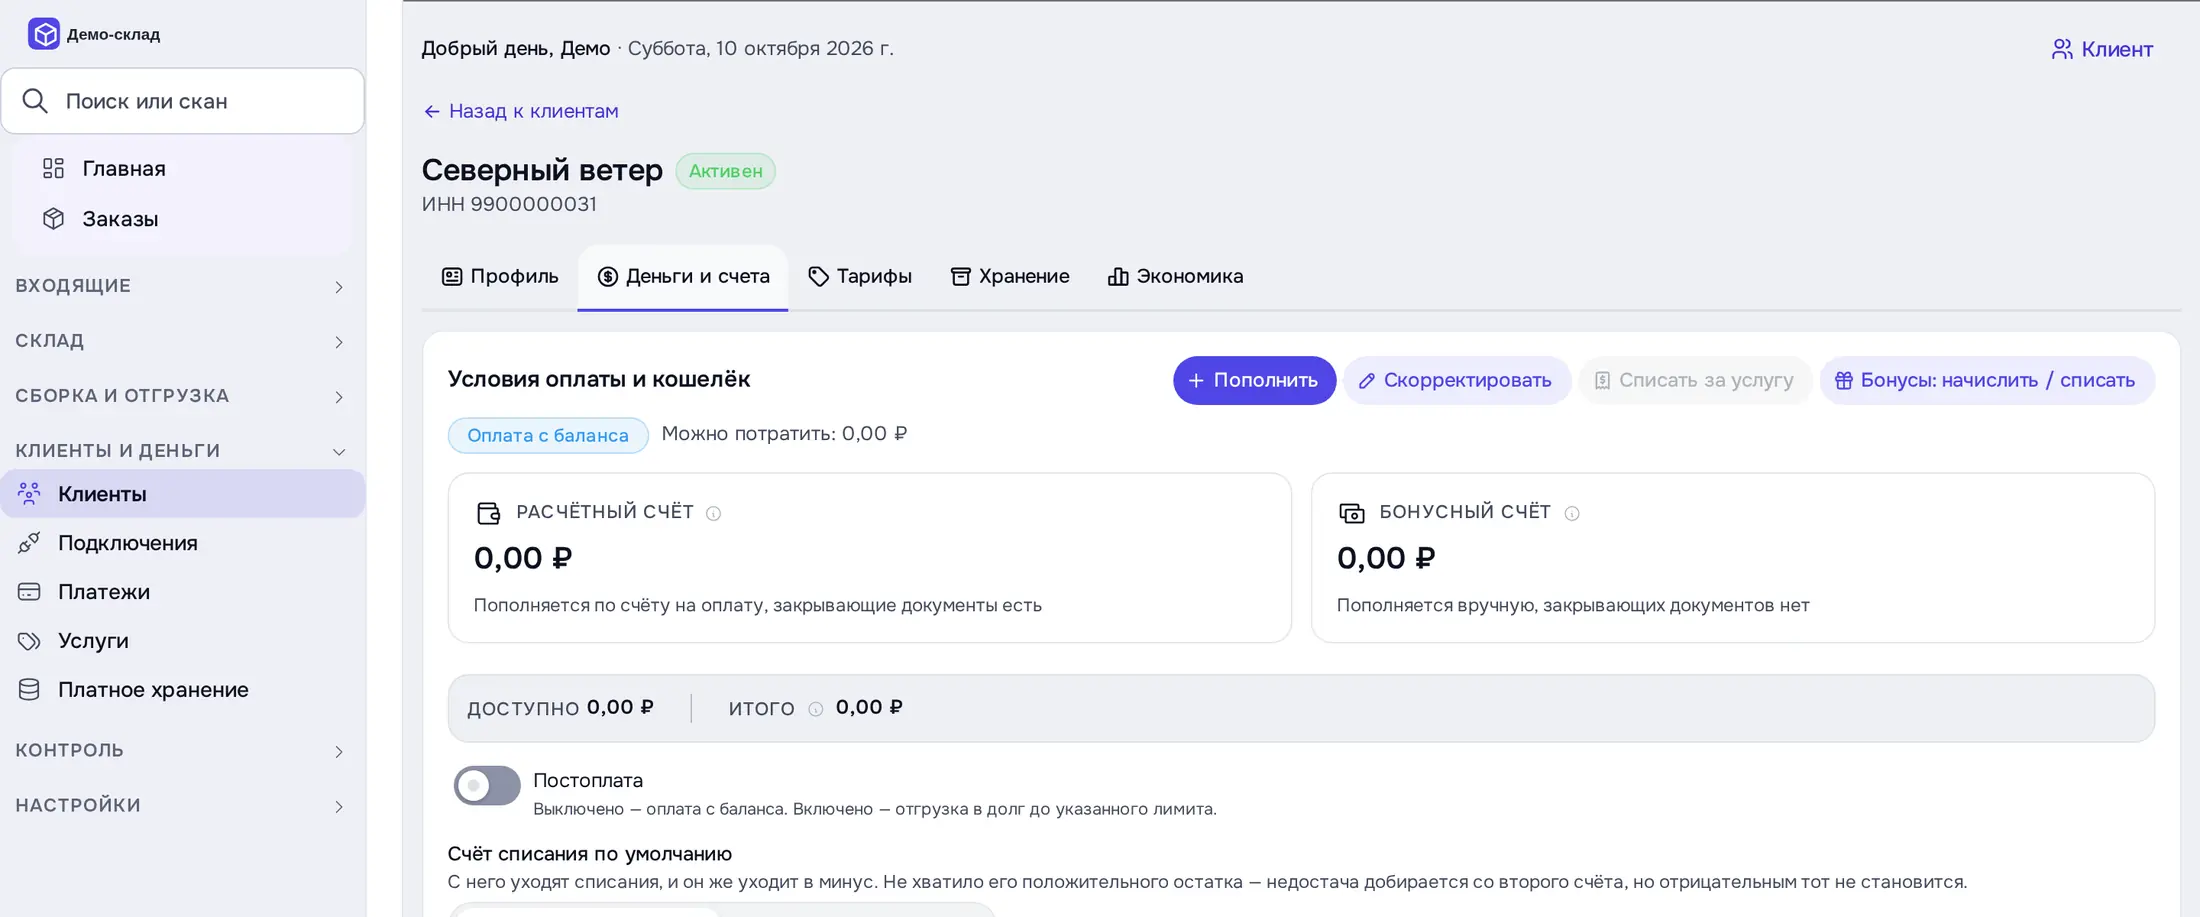
Task: Click the ИНН 9900000031 text
Action: click(x=509, y=204)
